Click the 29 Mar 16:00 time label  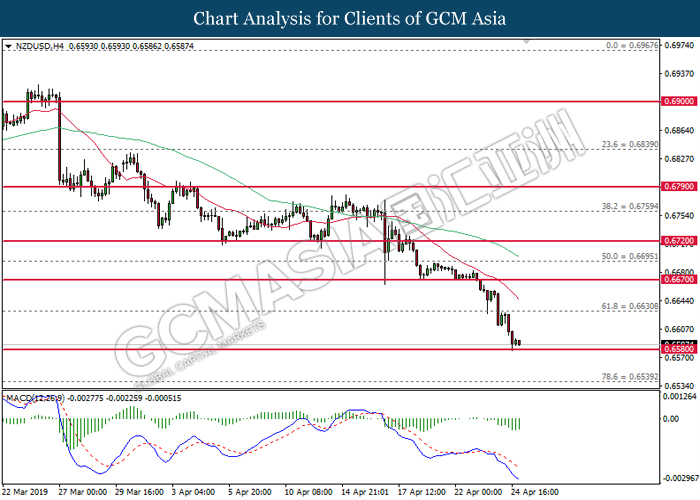(139, 492)
